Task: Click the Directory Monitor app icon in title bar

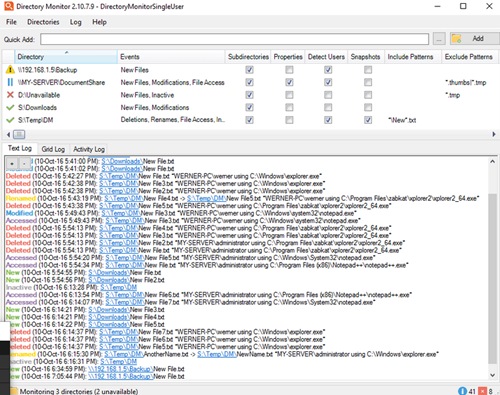Action: point(9,6)
